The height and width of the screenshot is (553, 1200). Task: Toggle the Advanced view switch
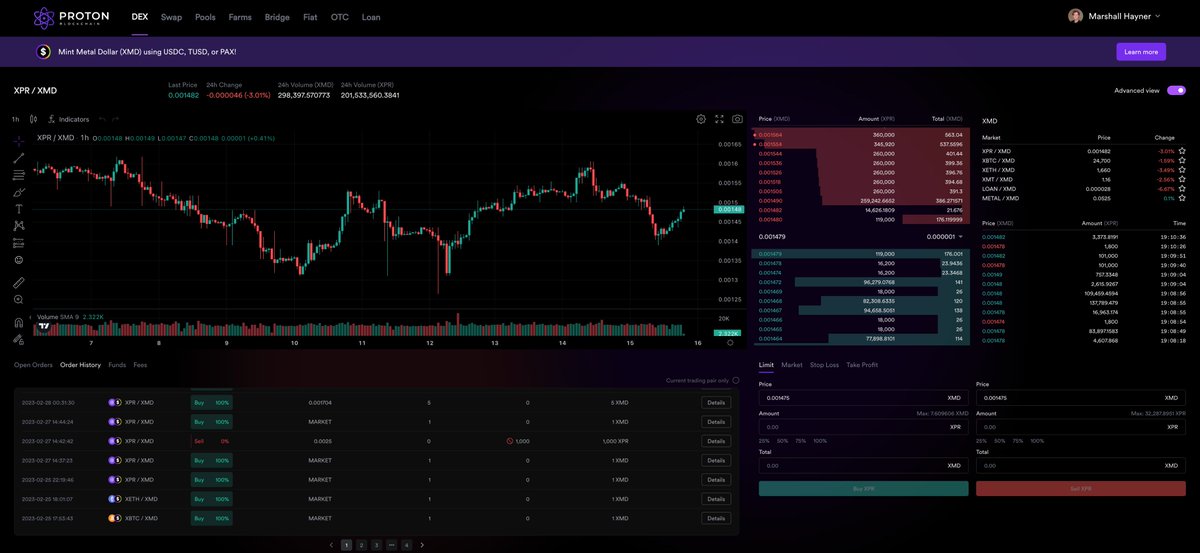pyautogui.click(x=1176, y=90)
